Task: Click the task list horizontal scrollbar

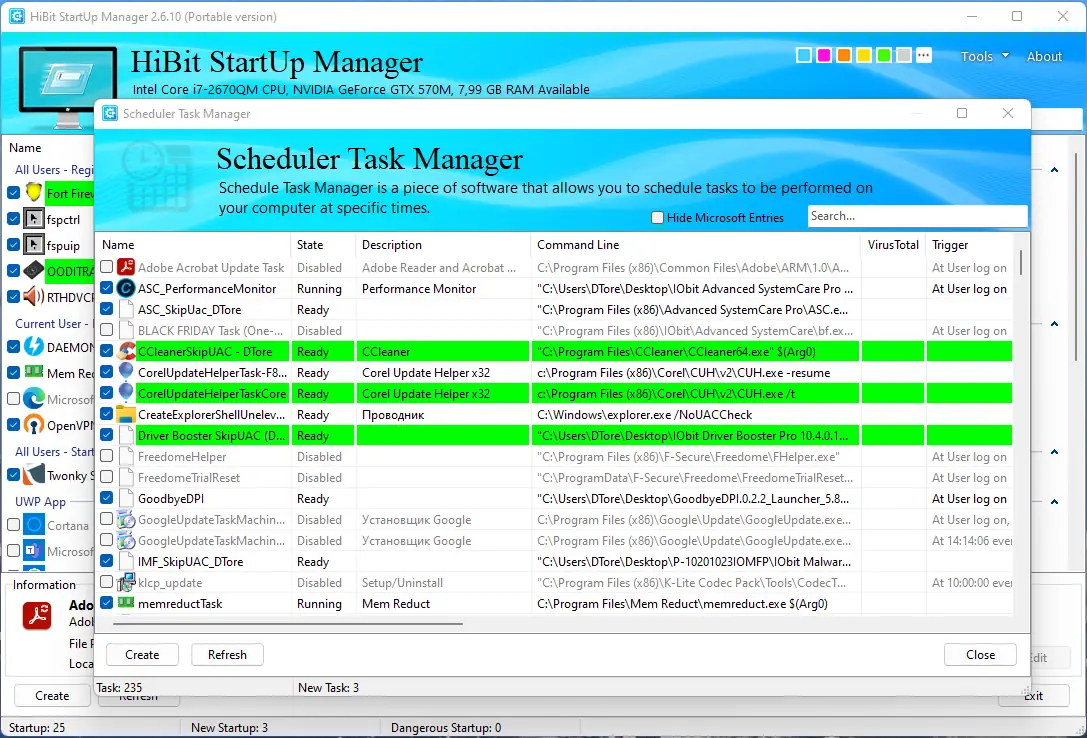Action: pos(288,624)
